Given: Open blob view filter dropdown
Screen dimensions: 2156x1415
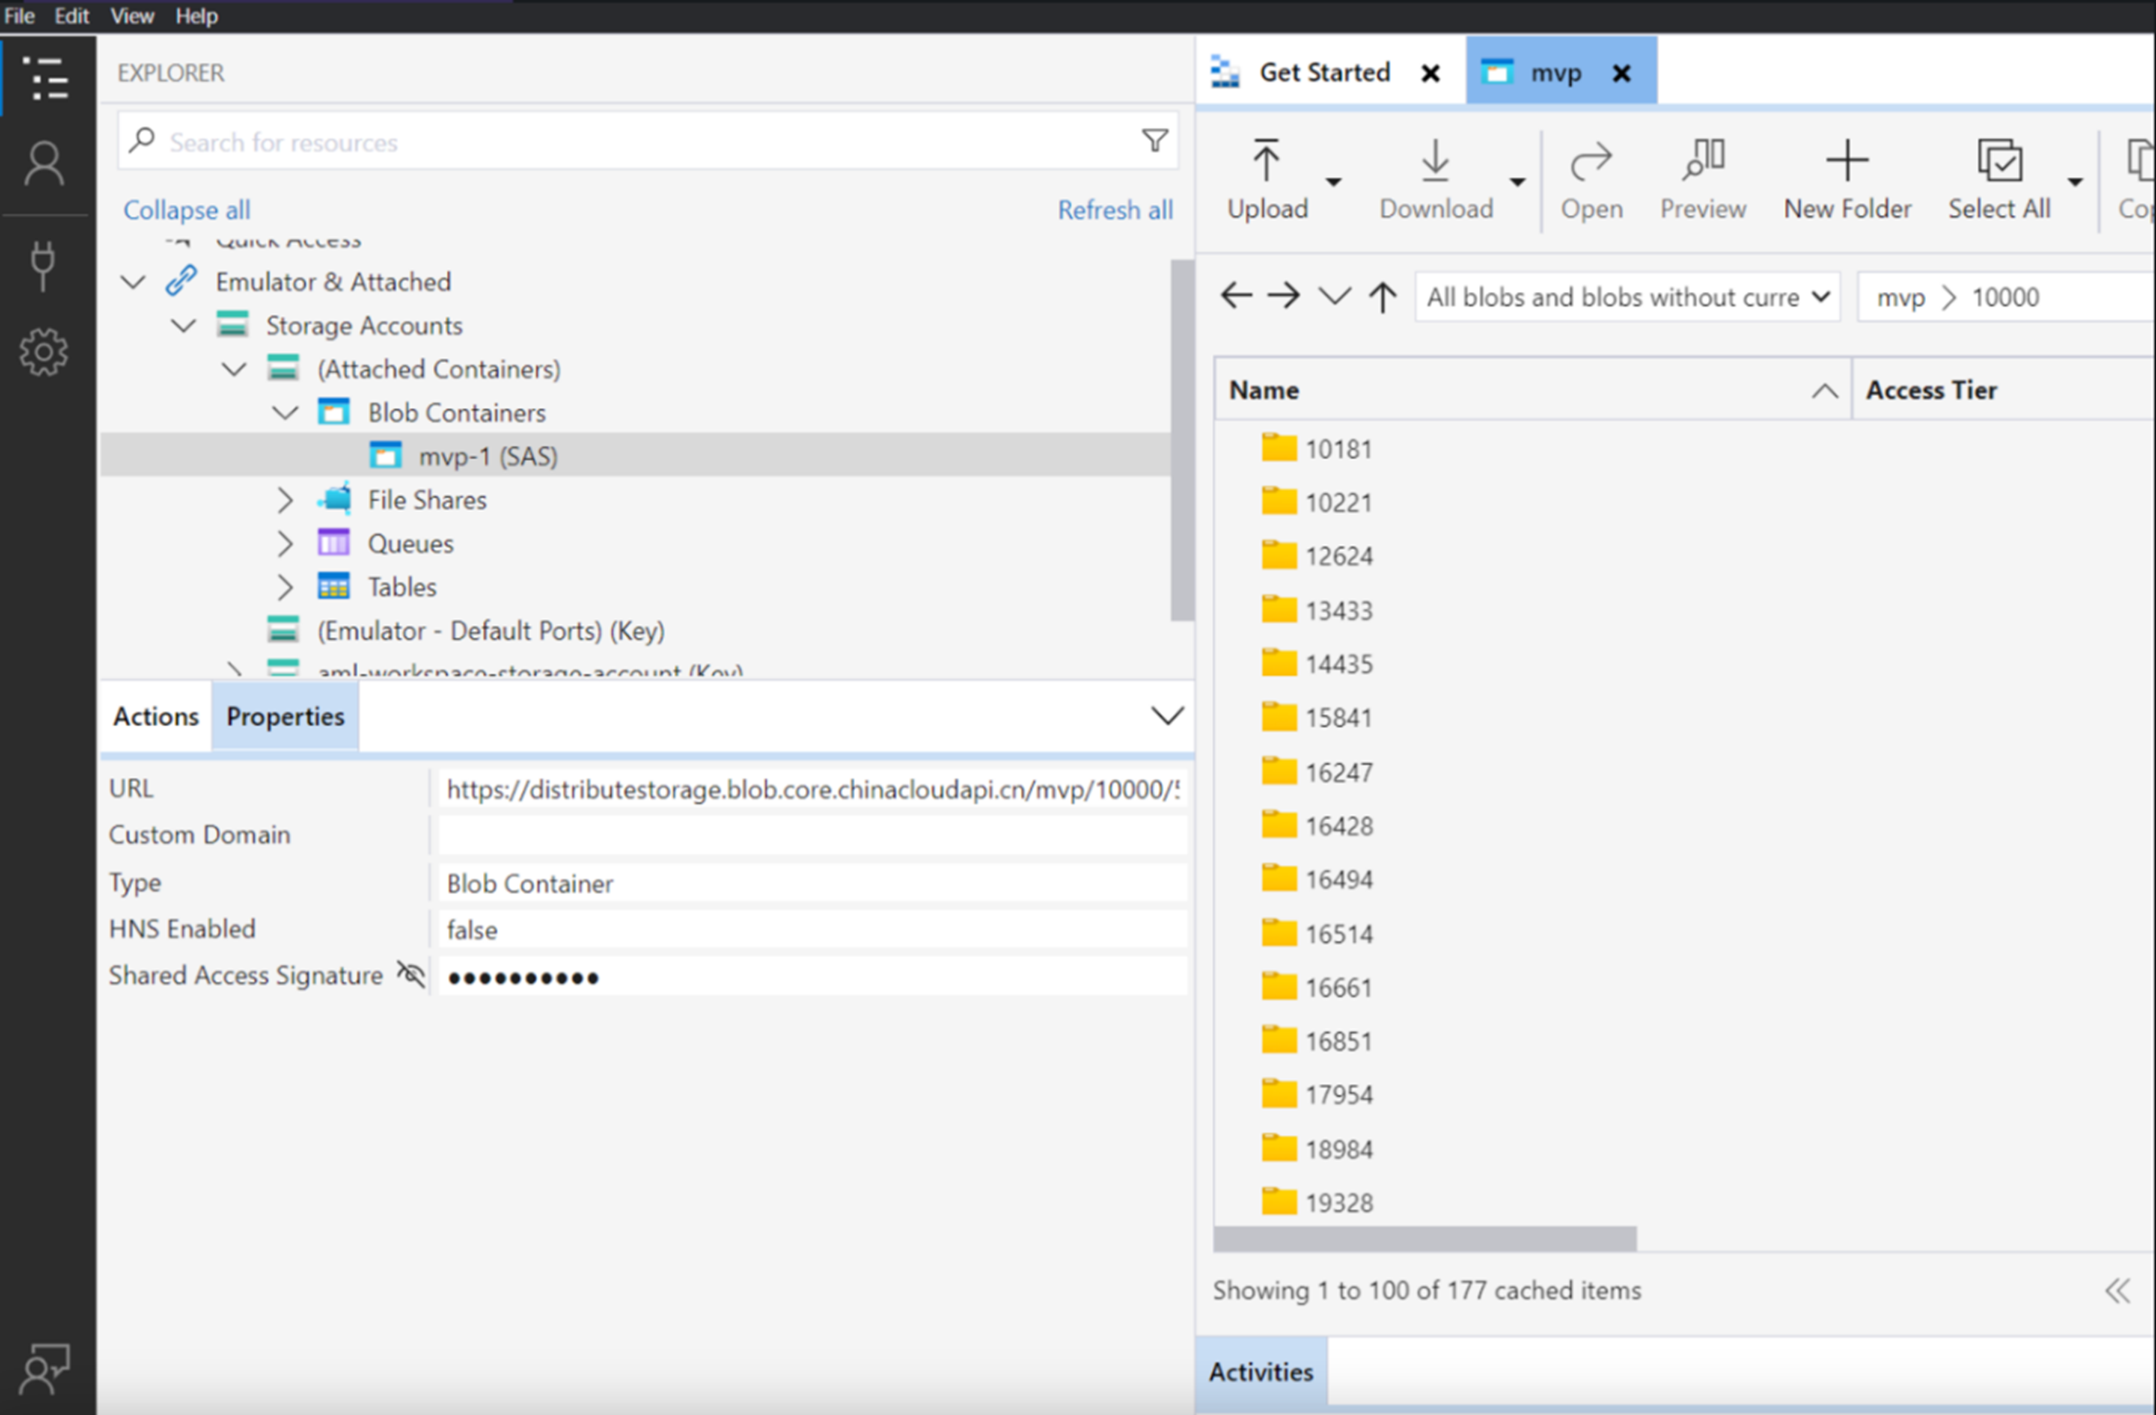Looking at the screenshot, I should 1627,297.
